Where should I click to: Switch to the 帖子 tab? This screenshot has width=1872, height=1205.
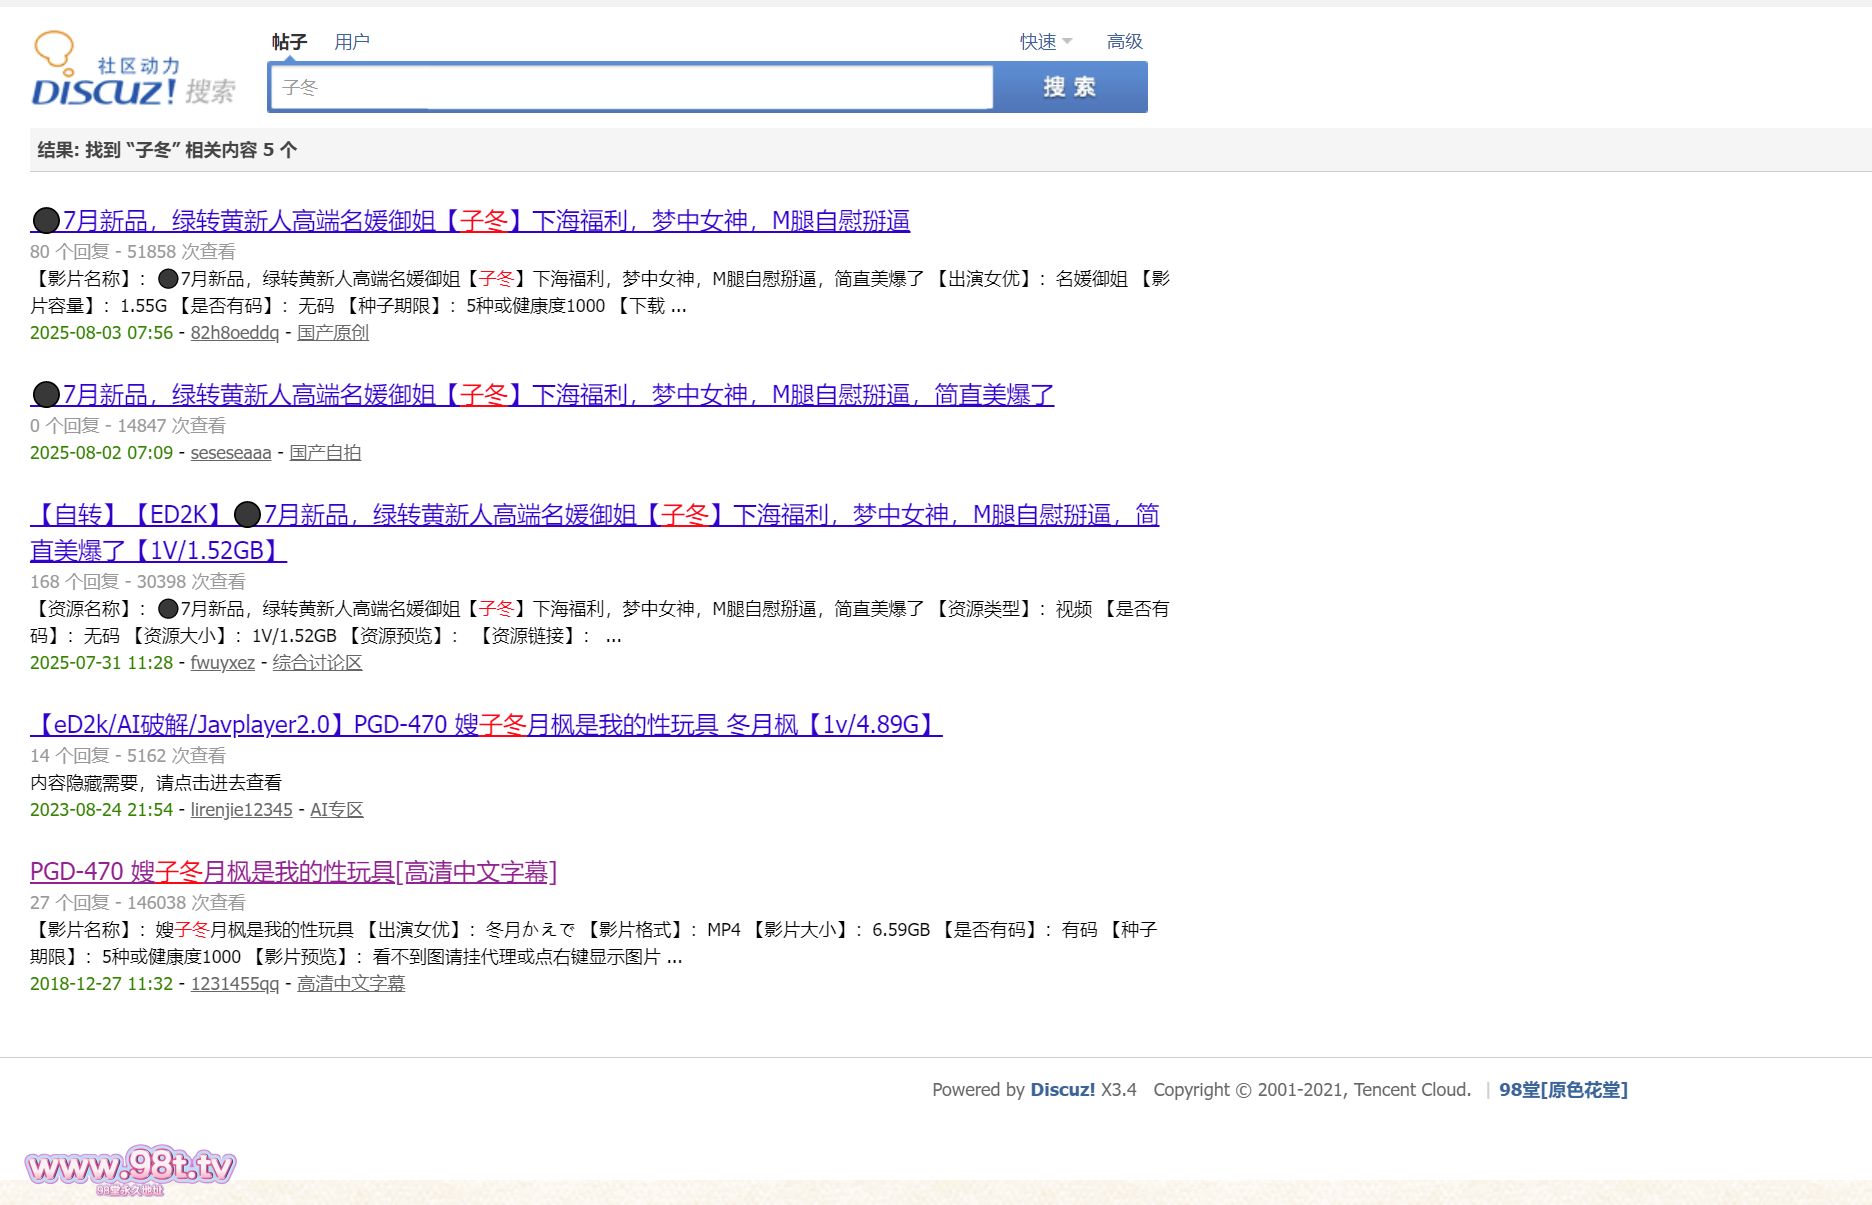coord(289,42)
